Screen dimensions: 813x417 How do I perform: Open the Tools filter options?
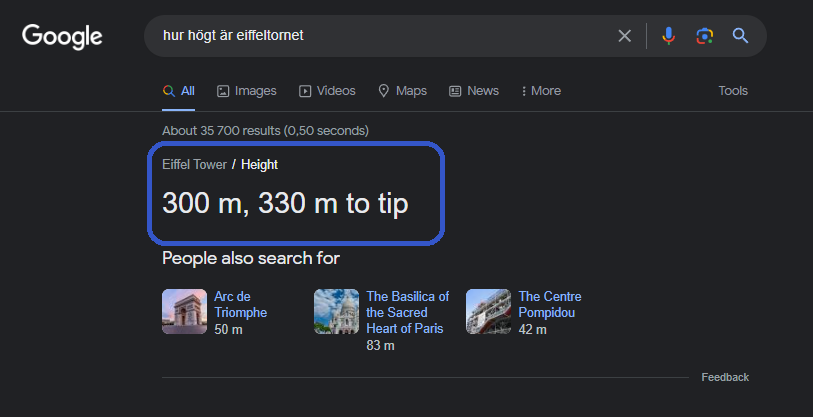coord(732,91)
